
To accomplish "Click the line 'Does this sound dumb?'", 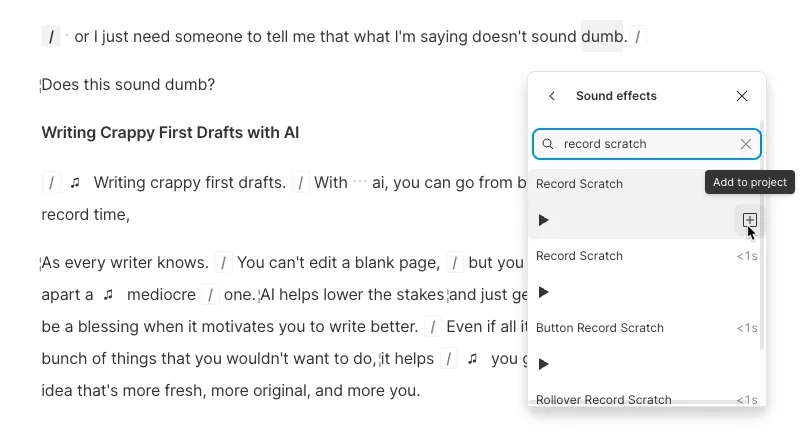I will tap(128, 84).
